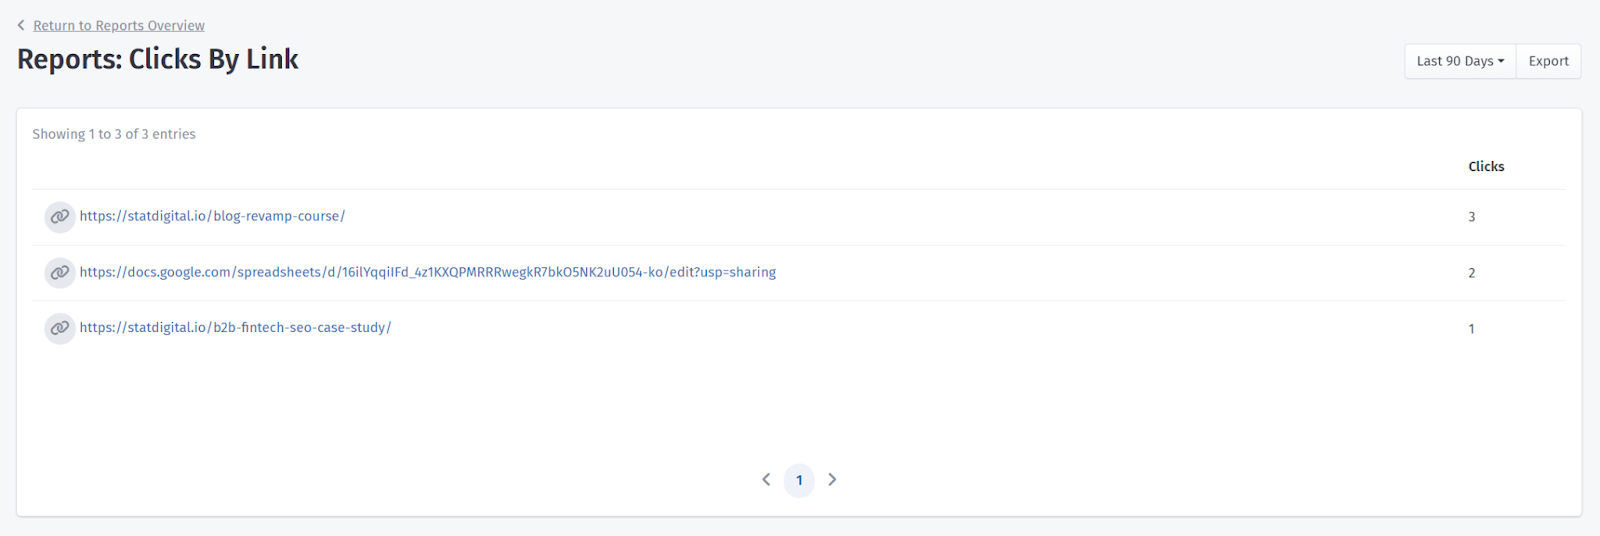Open the docs.google.com spreadsheets link
The image size is (1600, 536).
pos(428,272)
